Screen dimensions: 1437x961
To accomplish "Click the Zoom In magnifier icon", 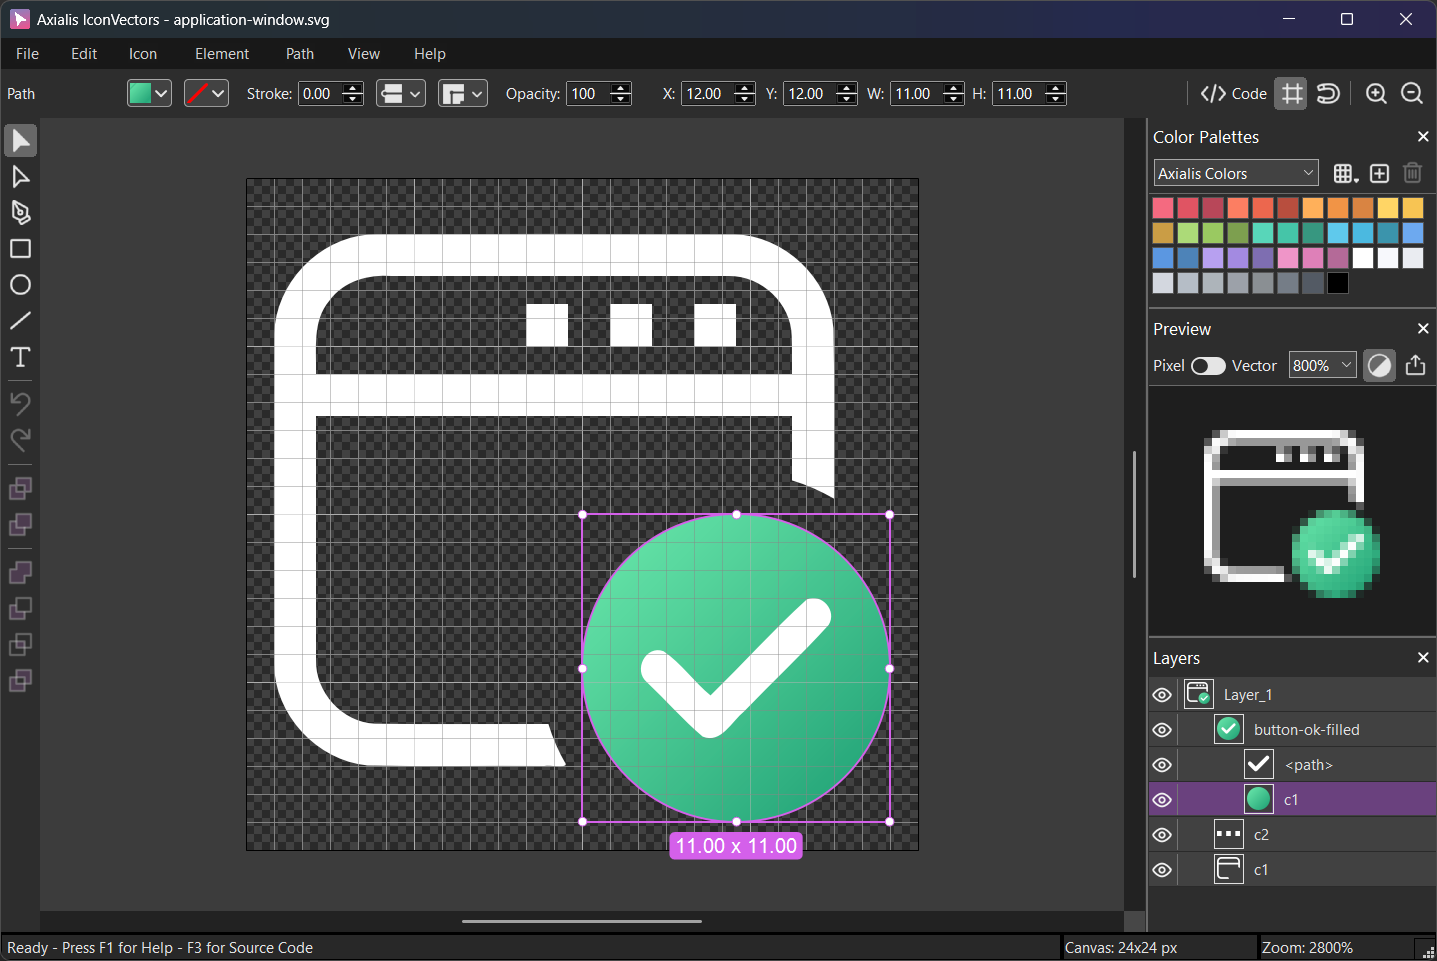I will tap(1376, 93).
